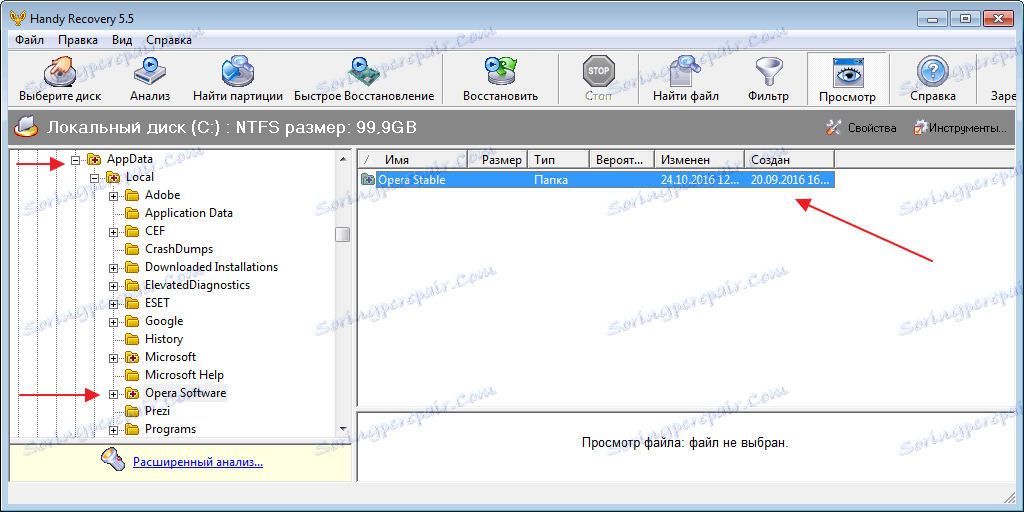
Task: Toggle the Preview (Просмотр) panel button
Action: pyautogui.click(x=847, y=79)
